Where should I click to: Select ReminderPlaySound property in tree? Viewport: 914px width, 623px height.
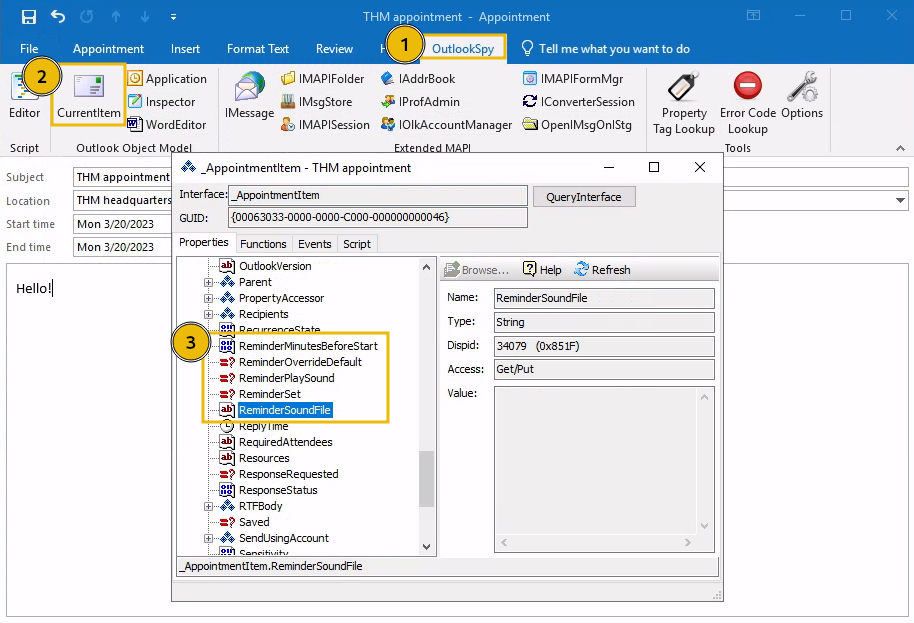(x=286, y=378)
